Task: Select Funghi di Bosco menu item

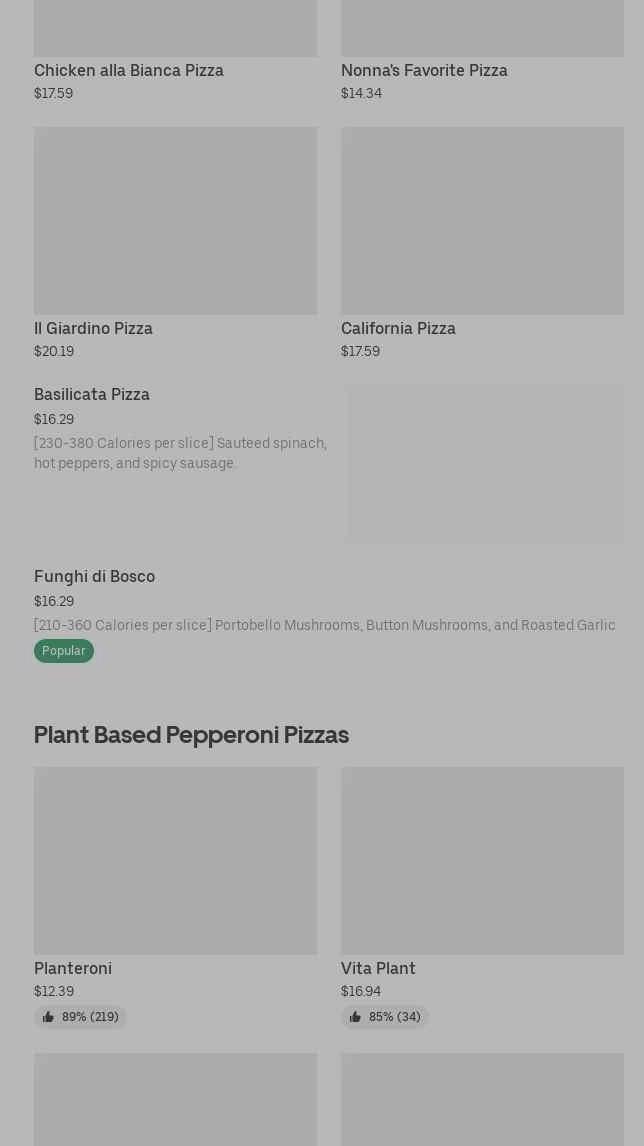Action: pos(95,577)
